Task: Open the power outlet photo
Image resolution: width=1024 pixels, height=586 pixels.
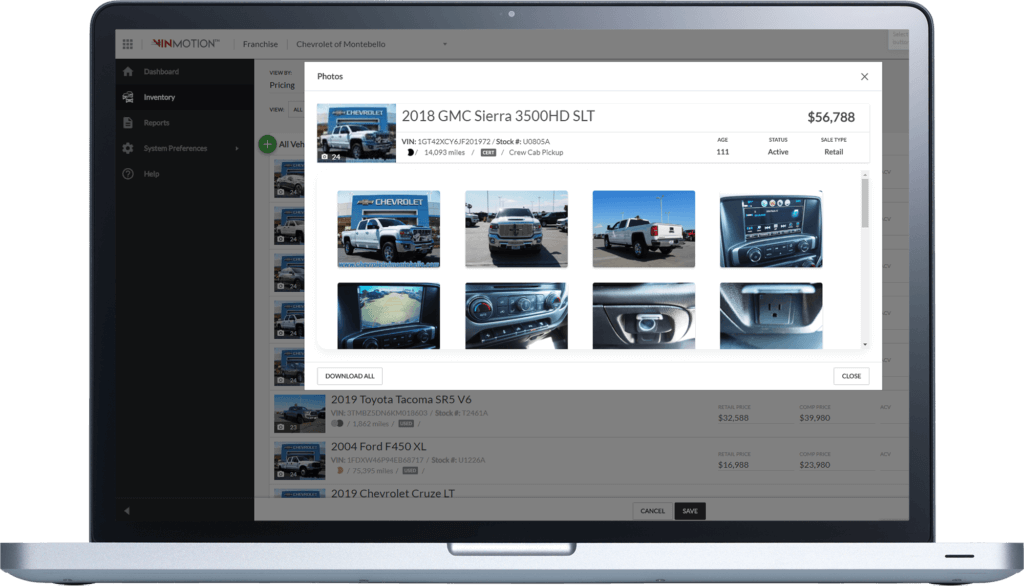Action: 771,316
